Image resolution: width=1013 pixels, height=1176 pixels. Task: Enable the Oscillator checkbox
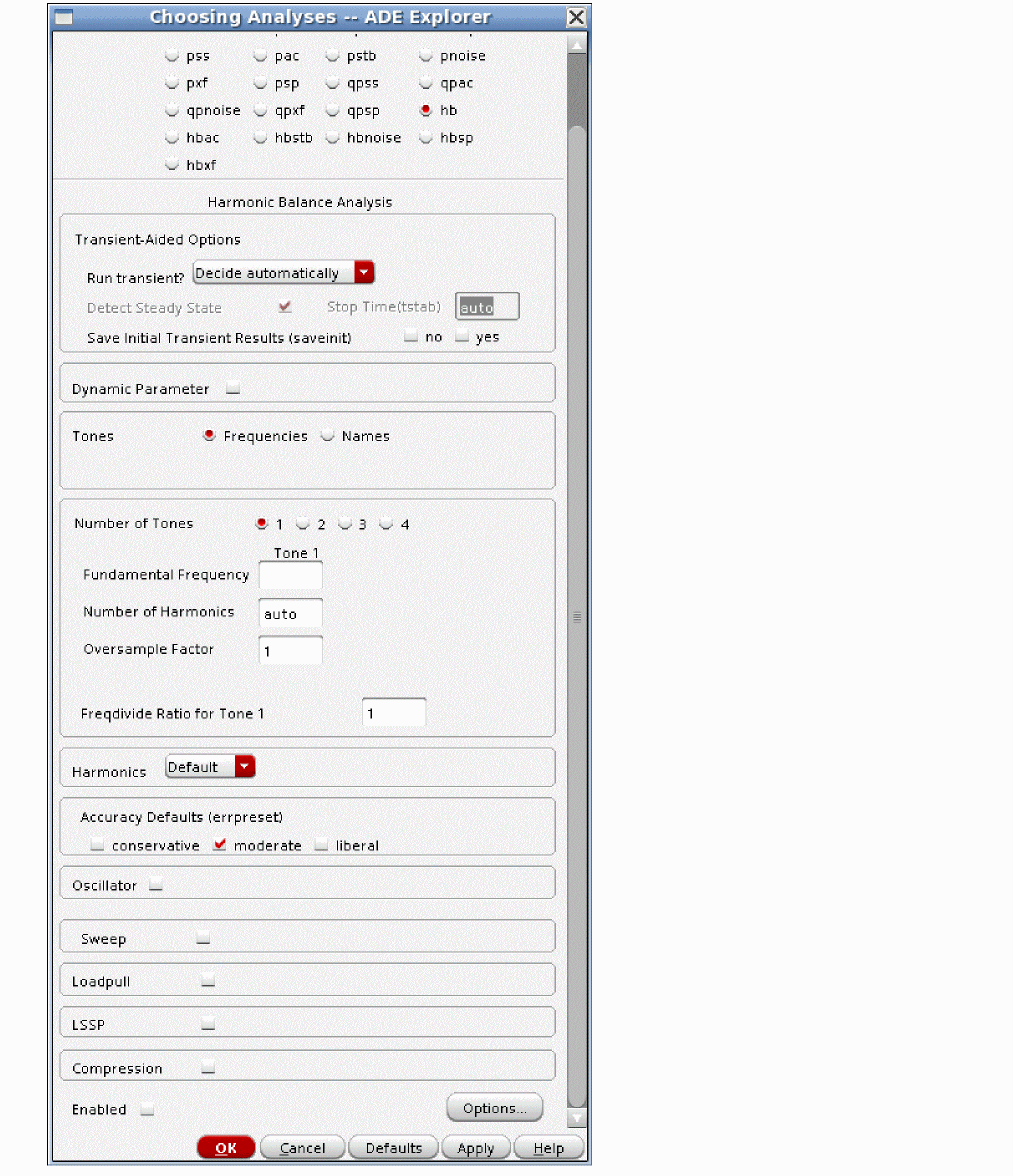click(156, 885)
